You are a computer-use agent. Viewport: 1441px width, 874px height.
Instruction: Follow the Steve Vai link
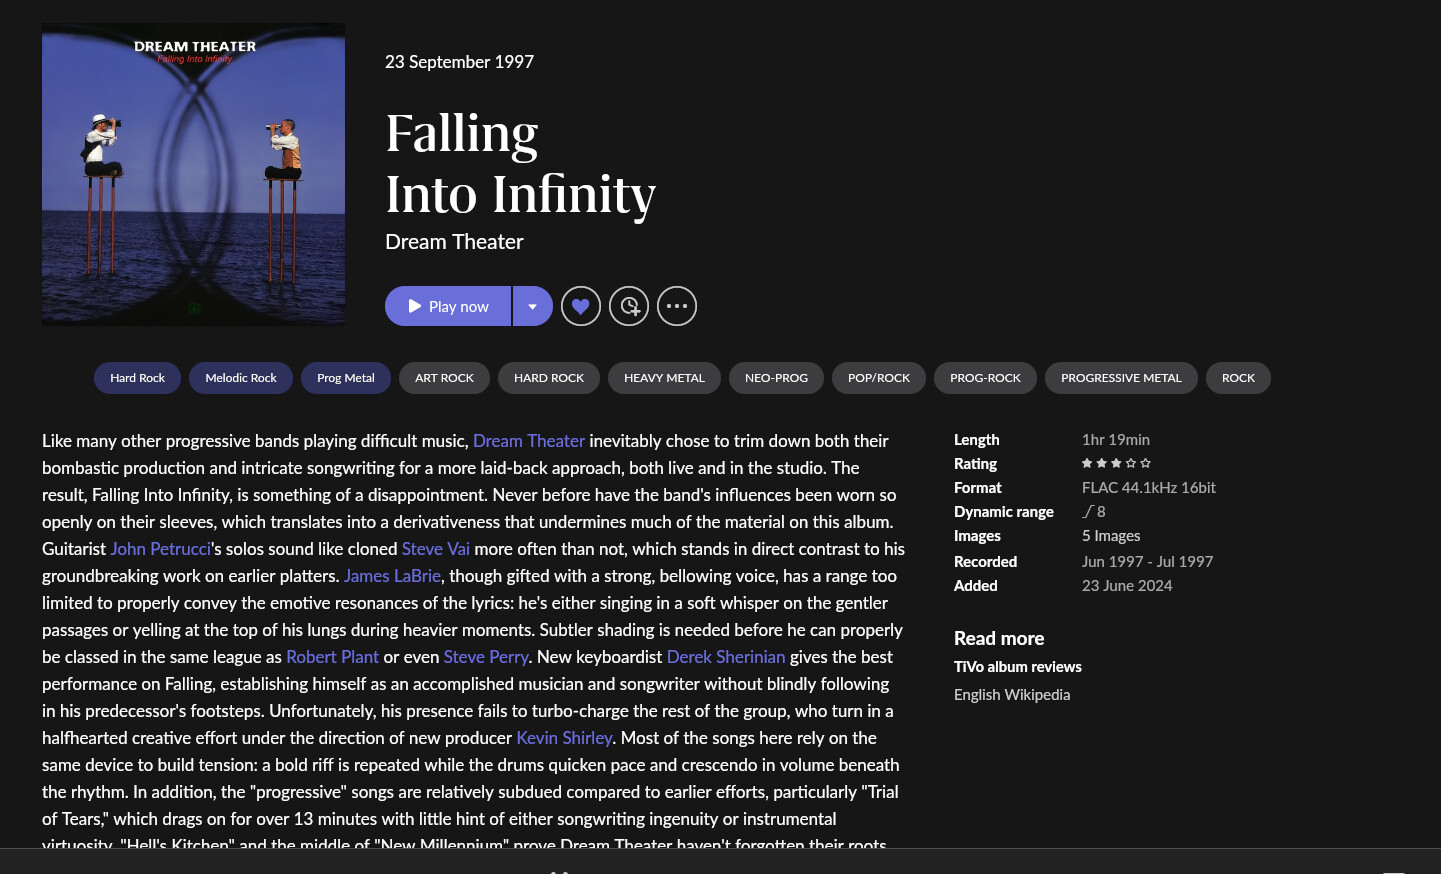[436, 549]
